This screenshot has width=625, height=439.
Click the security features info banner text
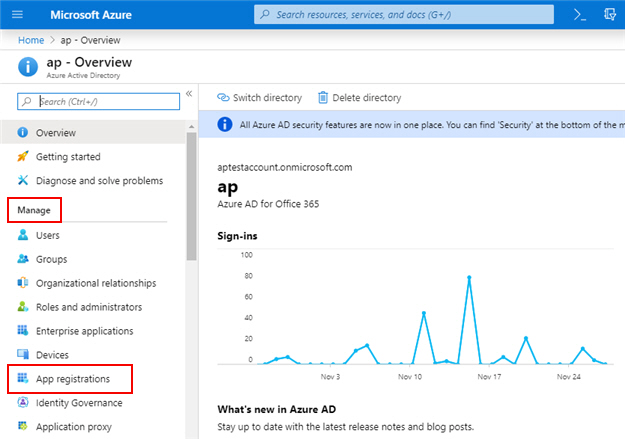coord(432,125)
